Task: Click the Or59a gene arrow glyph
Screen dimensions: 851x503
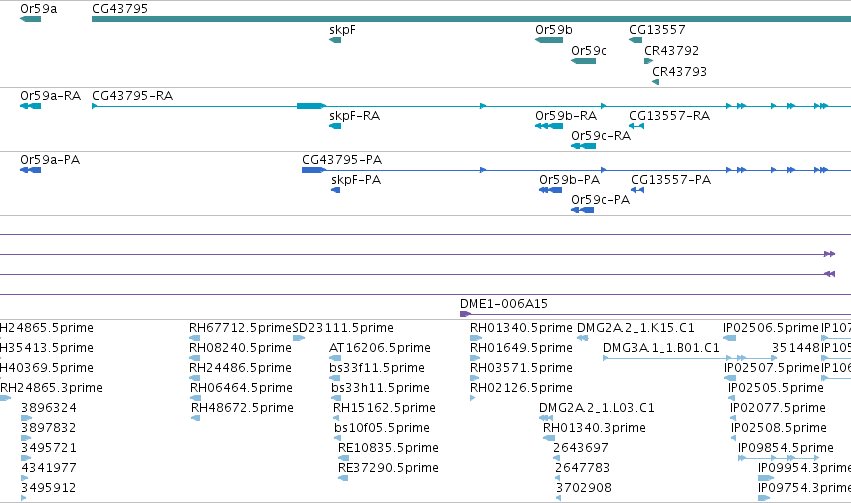Action: pos(30,20)
